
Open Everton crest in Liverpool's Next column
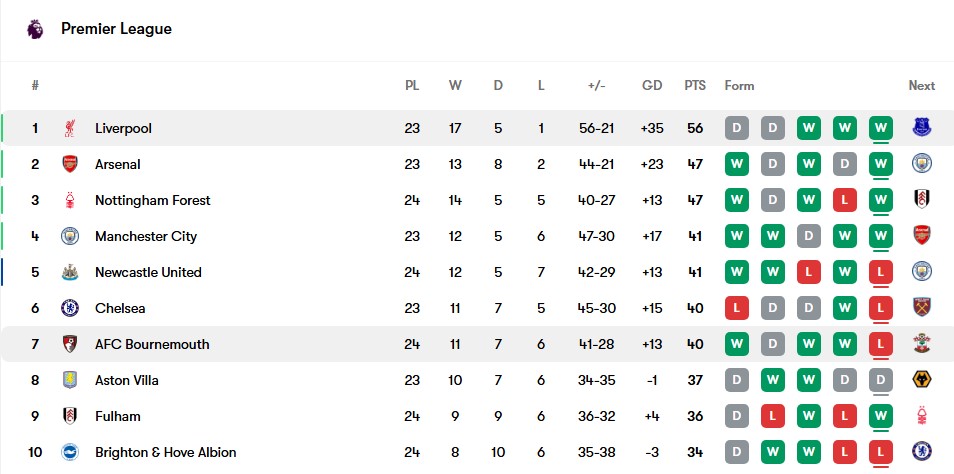pos(922,128)
